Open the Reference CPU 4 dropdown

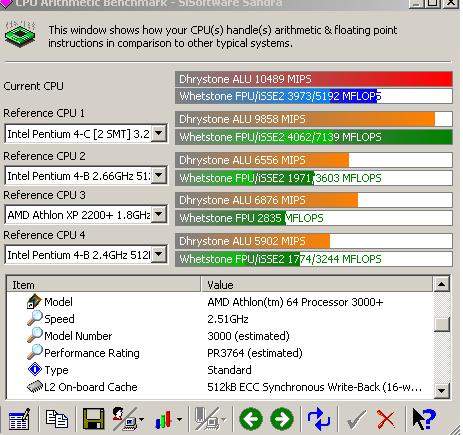coord(159,255)
